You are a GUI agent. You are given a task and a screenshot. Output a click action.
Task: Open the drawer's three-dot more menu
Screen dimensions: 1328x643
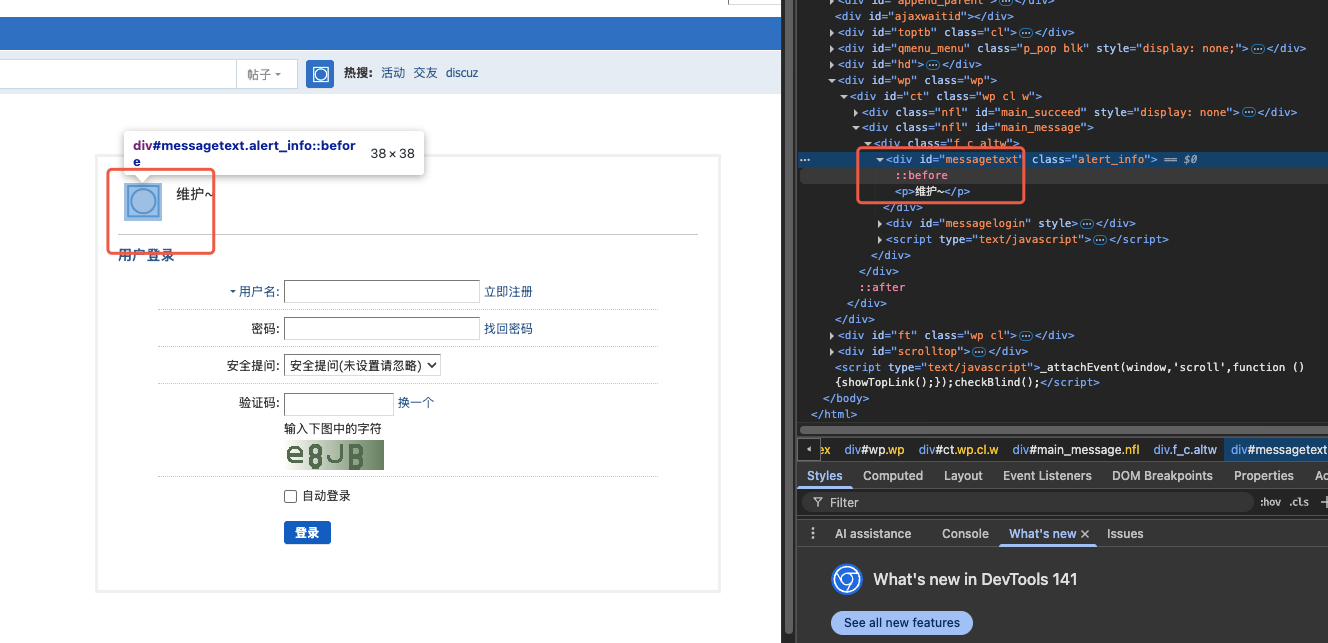tap(813, 534)
